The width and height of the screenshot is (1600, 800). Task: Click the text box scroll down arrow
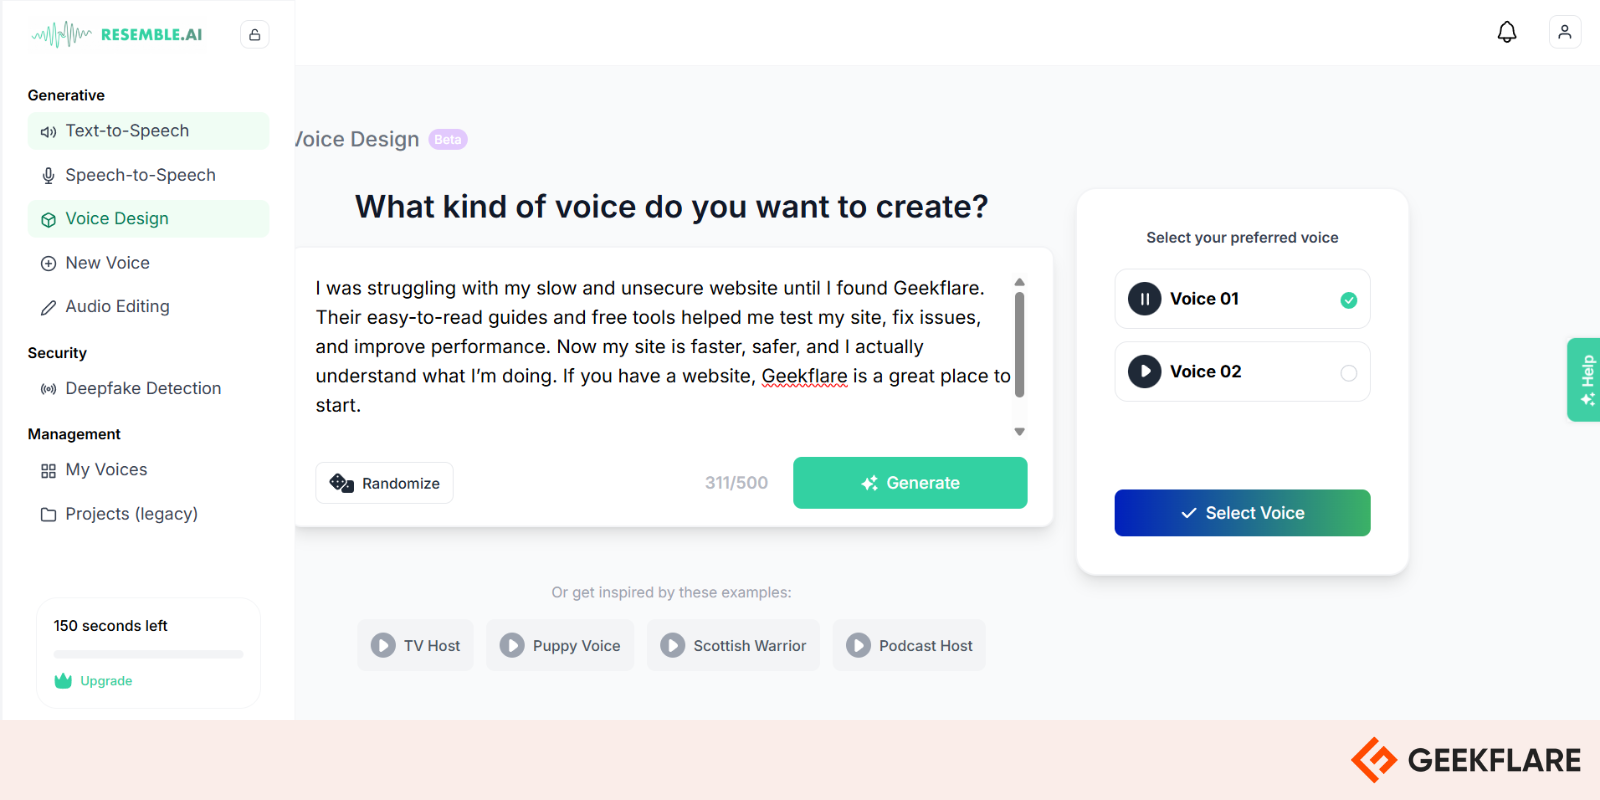[1020, 432]
